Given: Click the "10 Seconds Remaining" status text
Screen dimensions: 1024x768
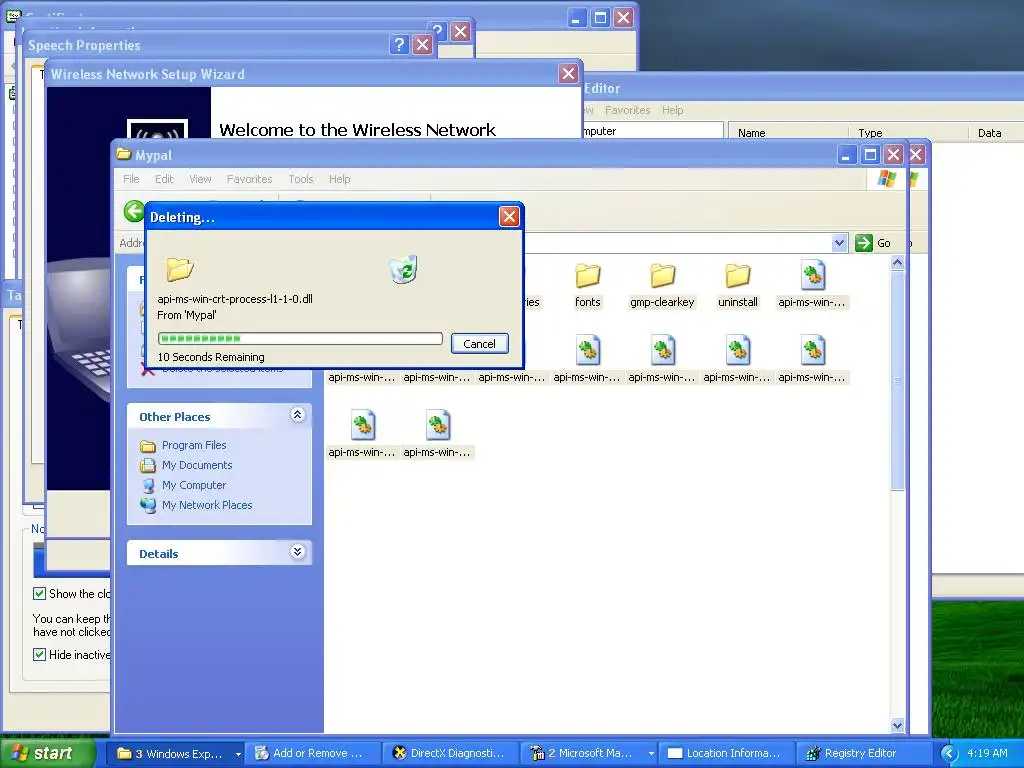Looking at the screenshot, I should 211,357.
